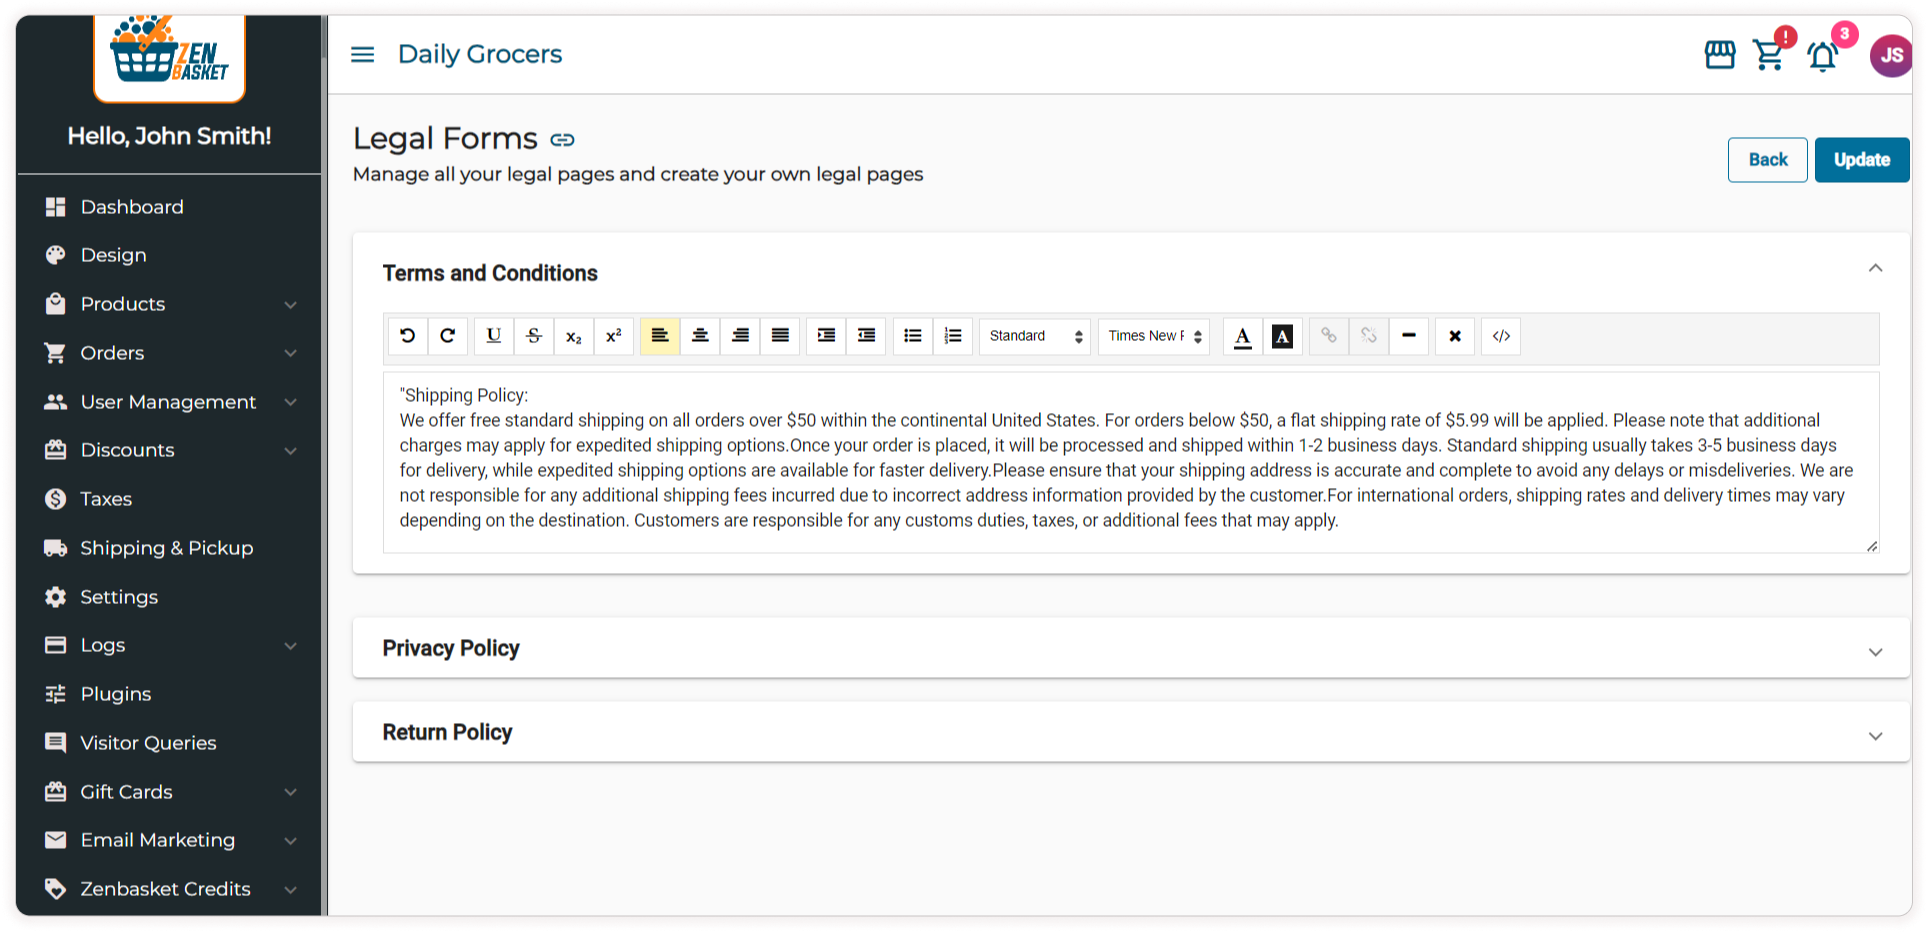
Task: Open the shopping cart icon
Action: click(1769, 55)
